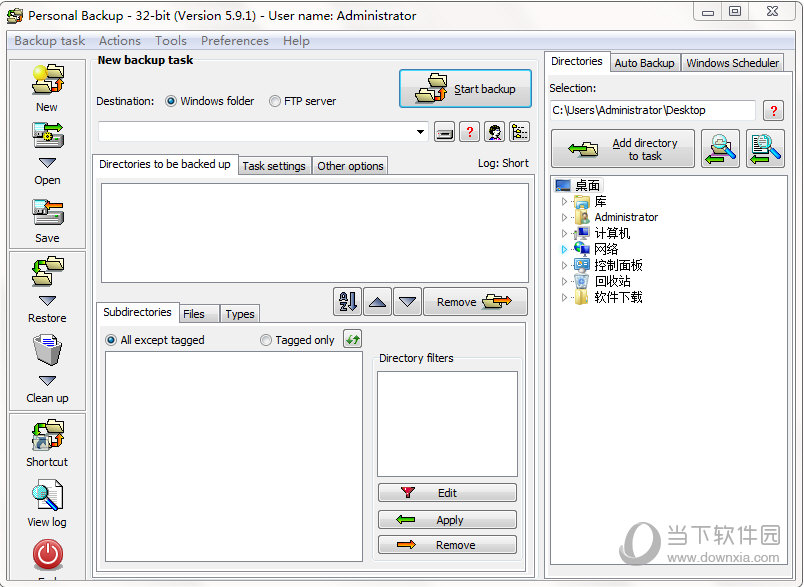Expand the 库 tree node
Image resolution: width=804 pixels, height=587 pixels.
(x=564, y=201)
